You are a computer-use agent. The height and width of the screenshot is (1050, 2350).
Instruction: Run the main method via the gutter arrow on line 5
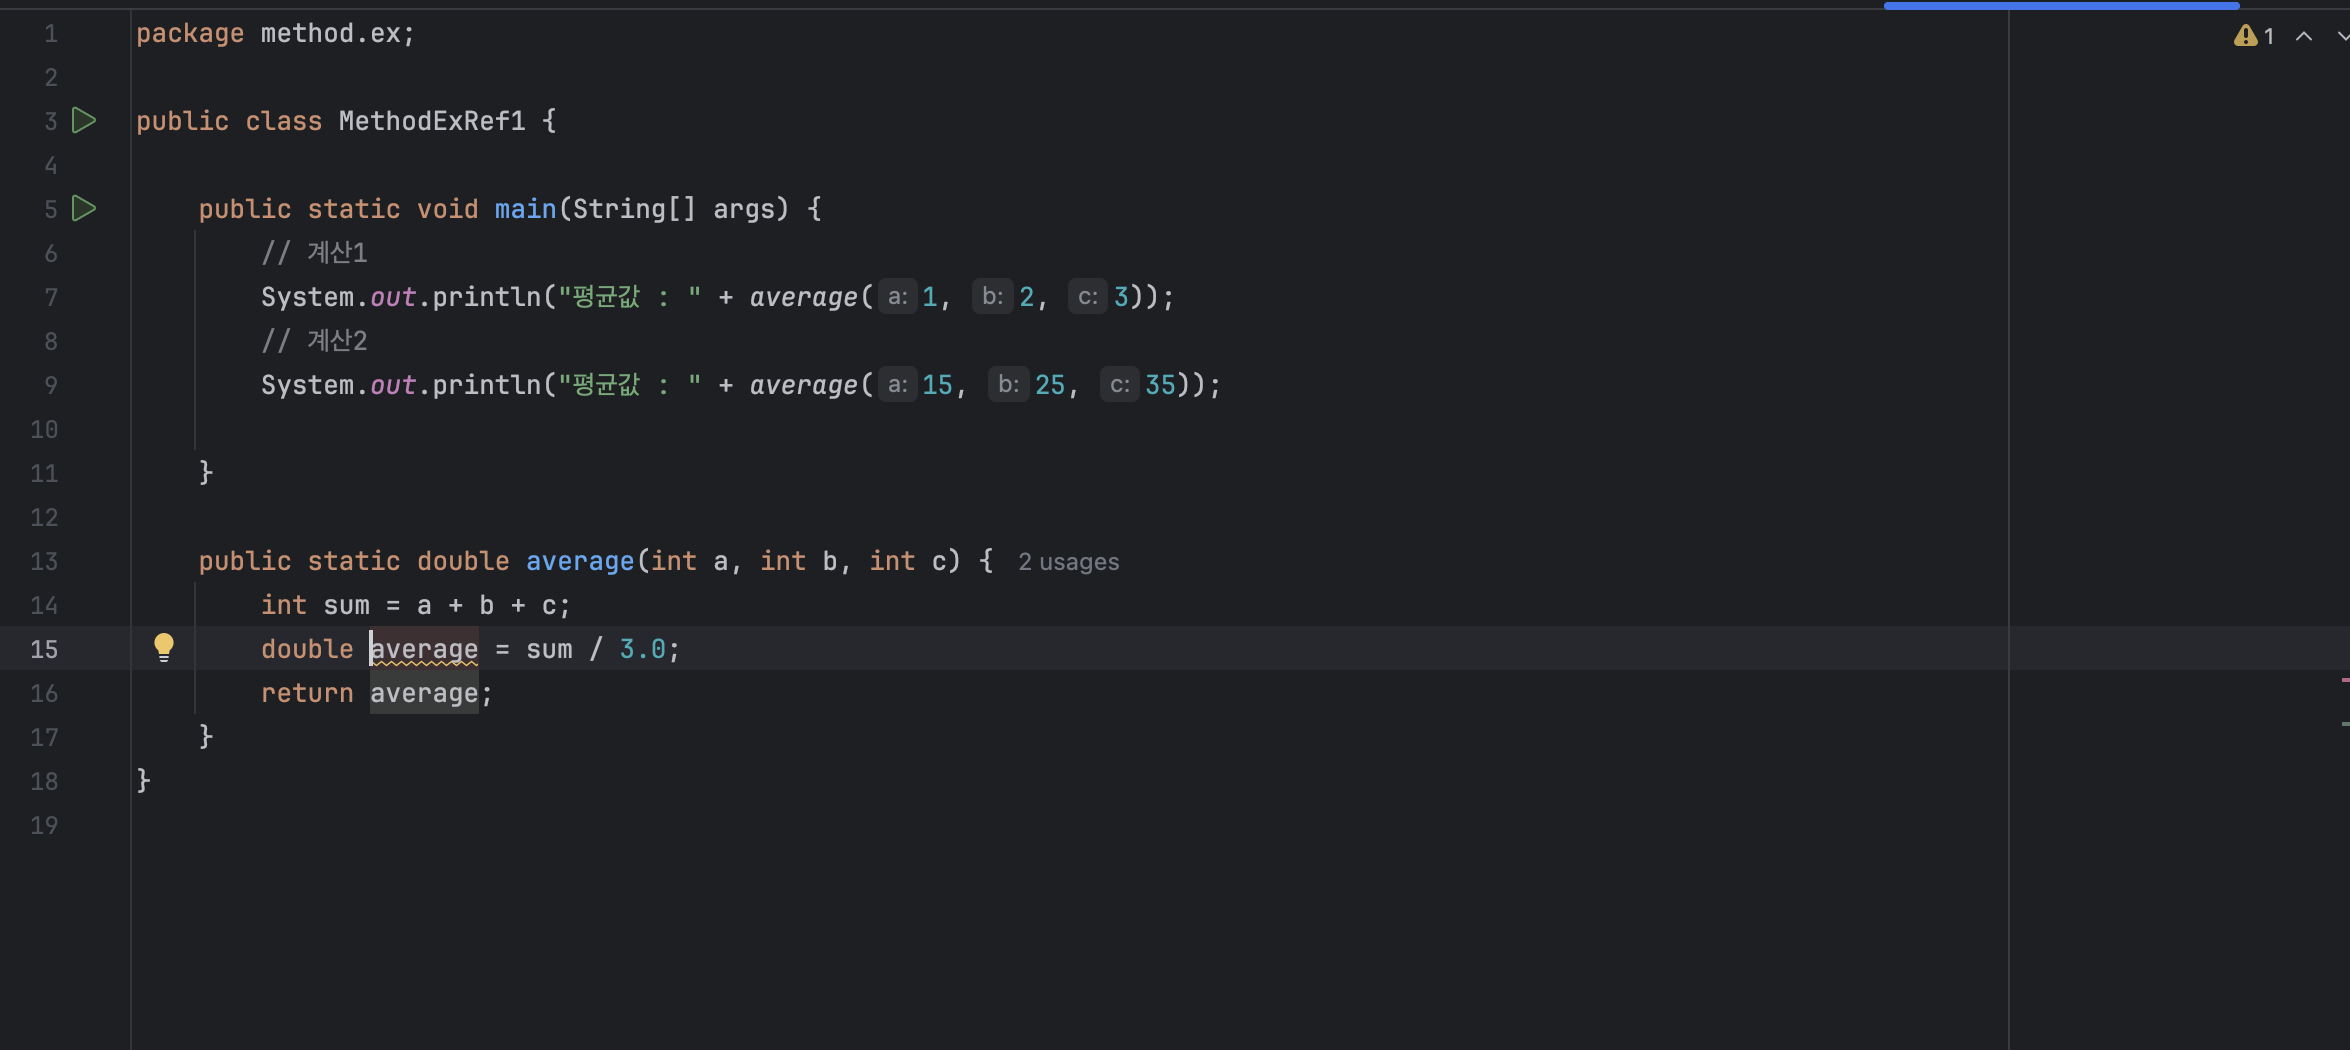click(x=84, y=209)
